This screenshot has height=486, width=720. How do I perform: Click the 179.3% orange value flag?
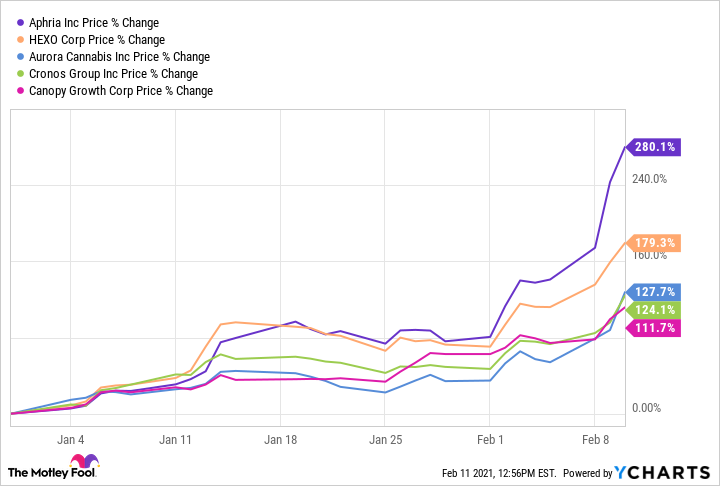pyautogui.click(x=653, y=243)
